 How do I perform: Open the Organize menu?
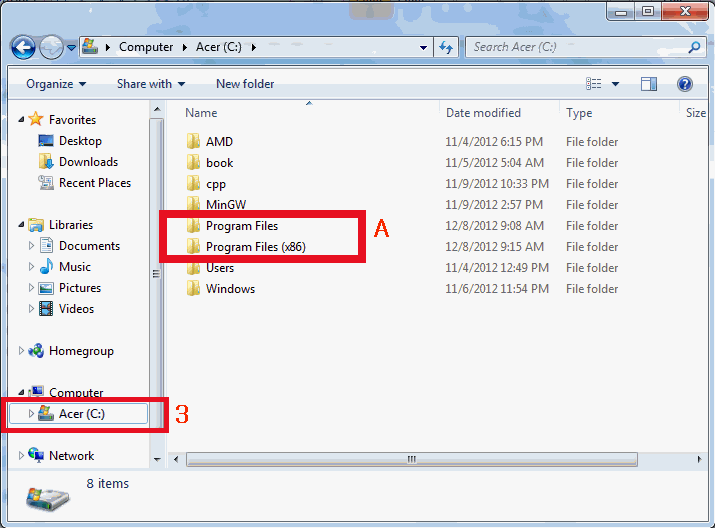(56, 84)
